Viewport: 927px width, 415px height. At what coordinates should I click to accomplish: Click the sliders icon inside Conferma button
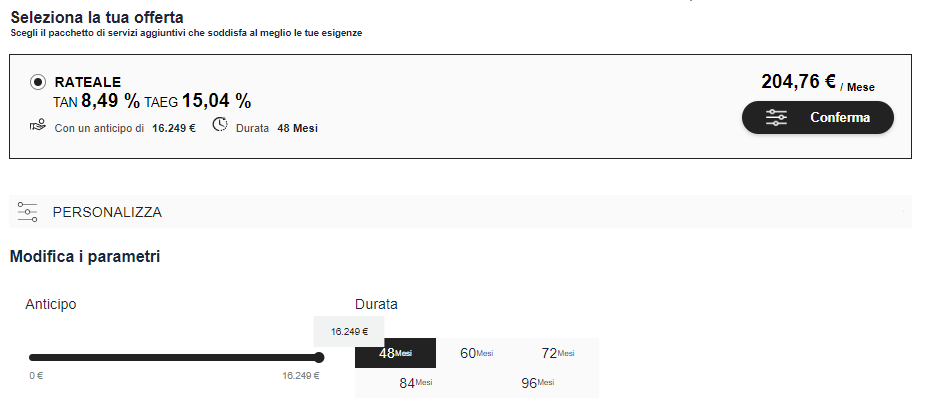776,117
